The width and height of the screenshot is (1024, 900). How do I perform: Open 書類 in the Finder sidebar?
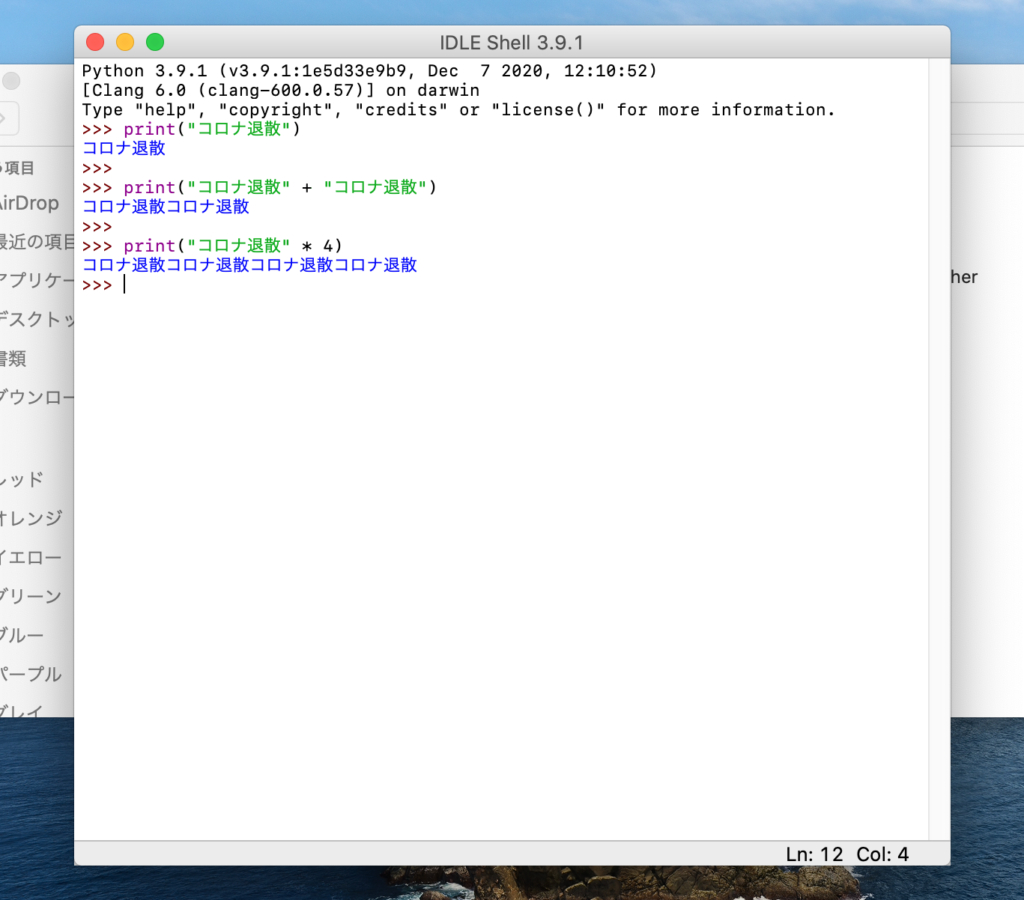14,358
